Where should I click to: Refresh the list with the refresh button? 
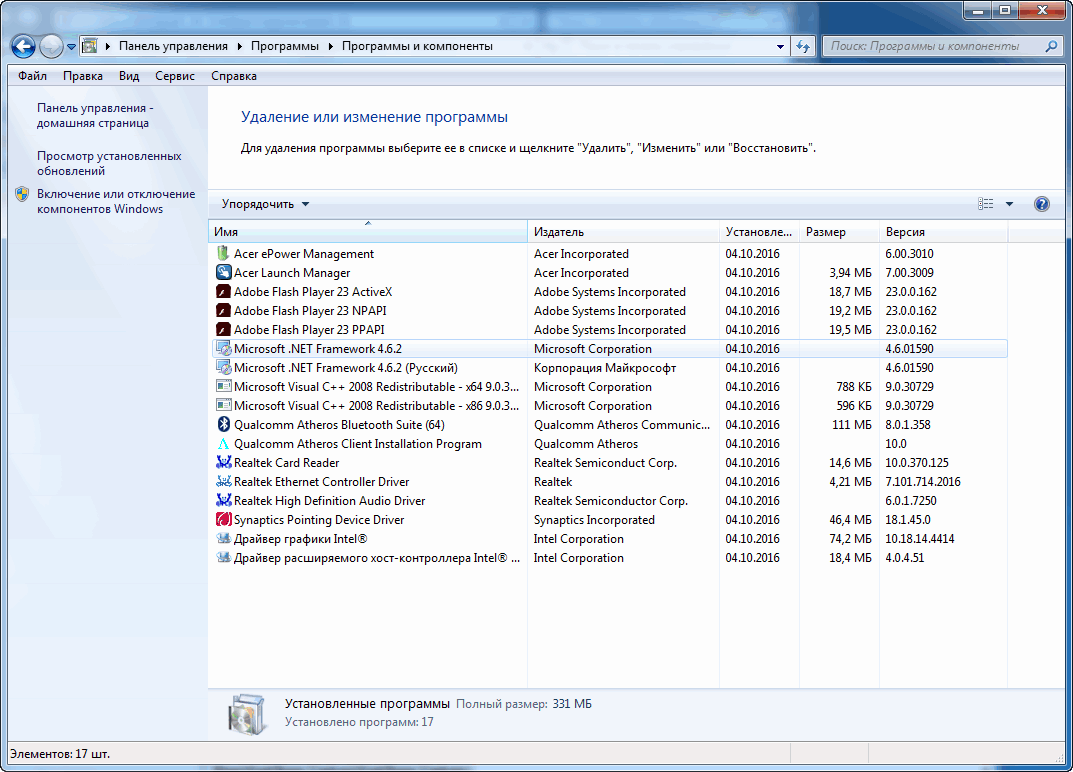pyautogui.click(x=803, y=47)
